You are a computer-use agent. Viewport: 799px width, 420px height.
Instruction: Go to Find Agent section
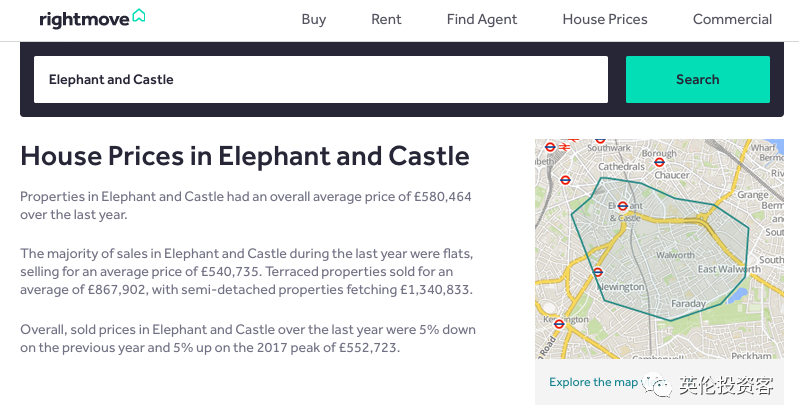coord(482,19)
